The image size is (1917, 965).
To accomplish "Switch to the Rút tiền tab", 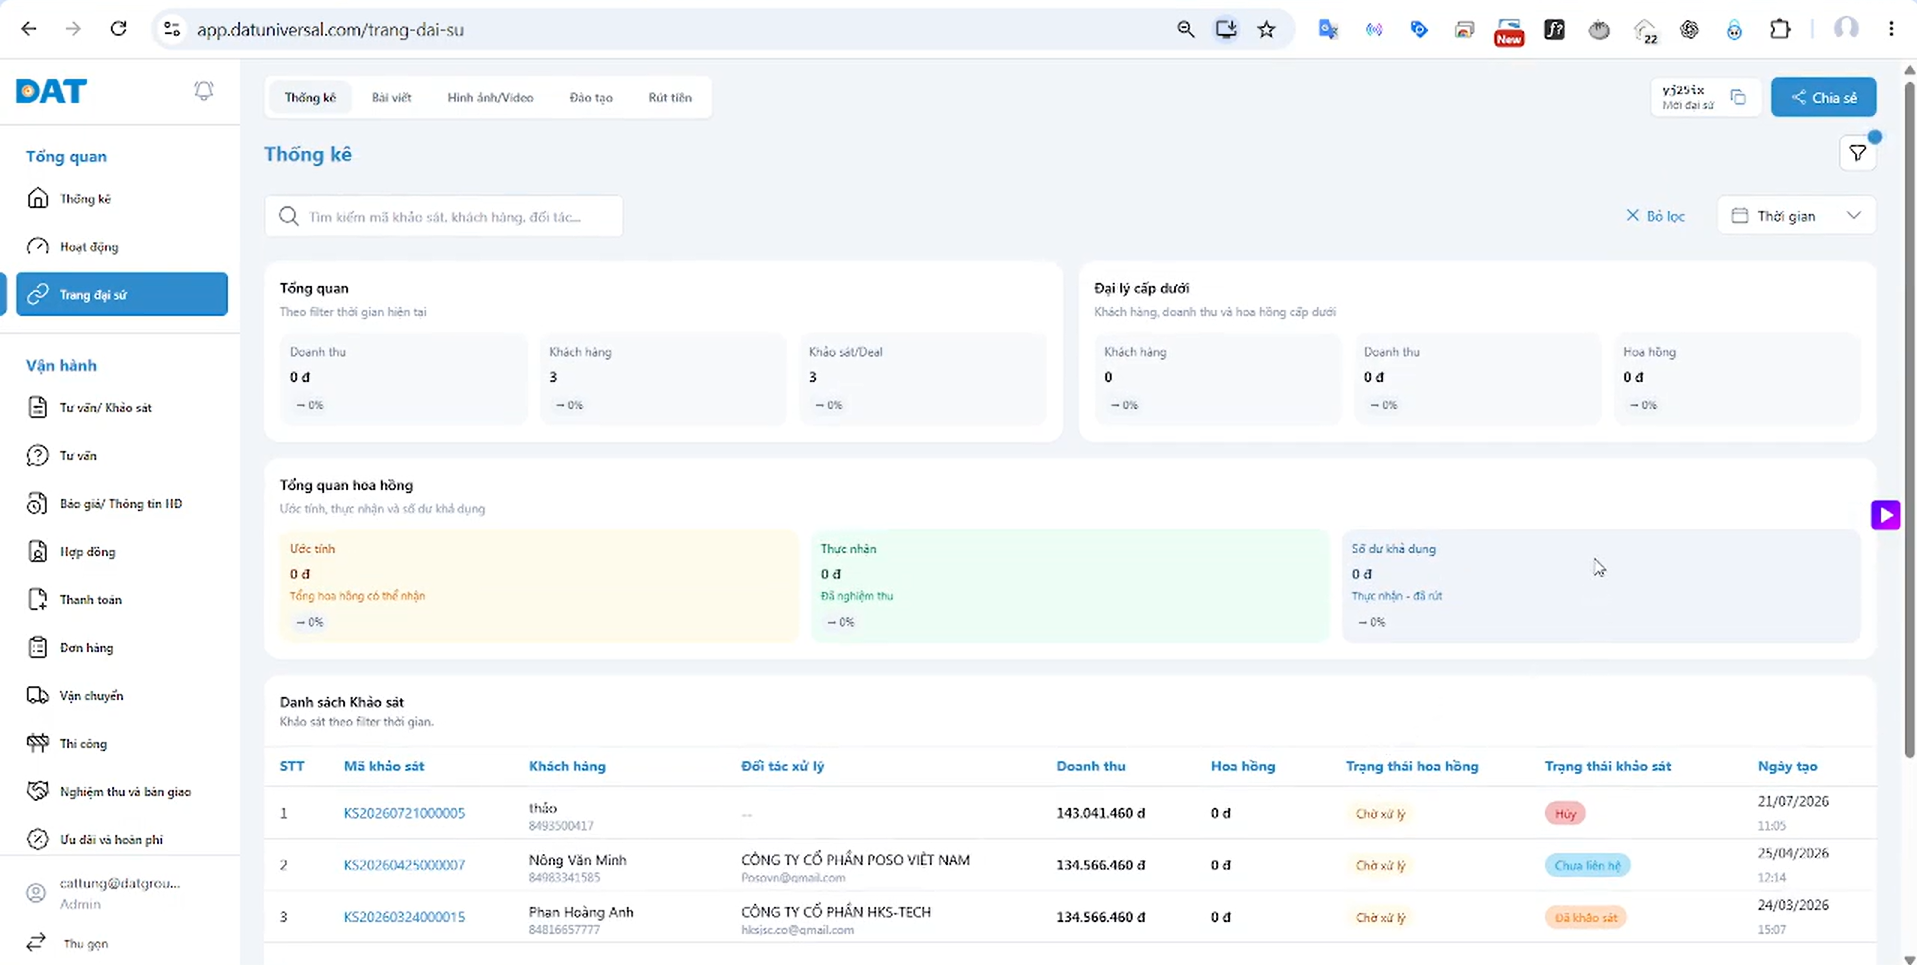I will coord(670,97).
